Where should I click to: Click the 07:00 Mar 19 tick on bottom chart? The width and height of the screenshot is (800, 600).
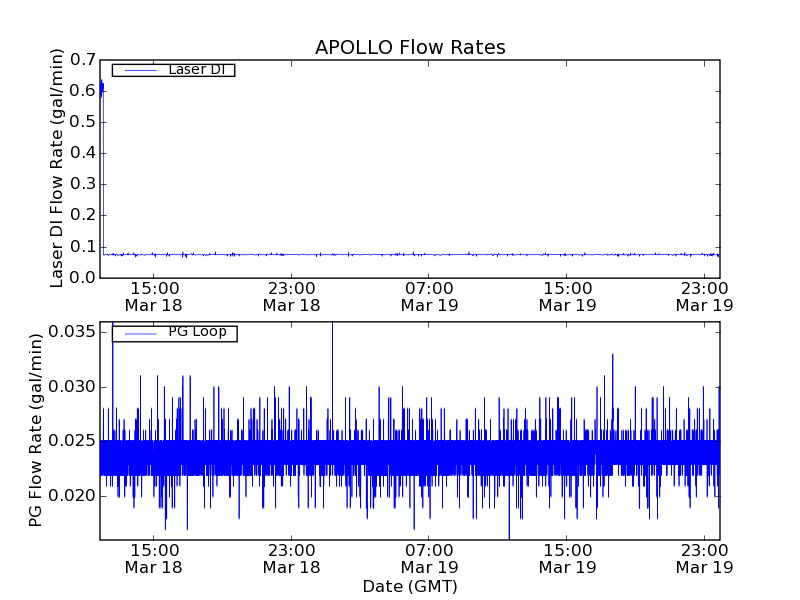[429, 558]
